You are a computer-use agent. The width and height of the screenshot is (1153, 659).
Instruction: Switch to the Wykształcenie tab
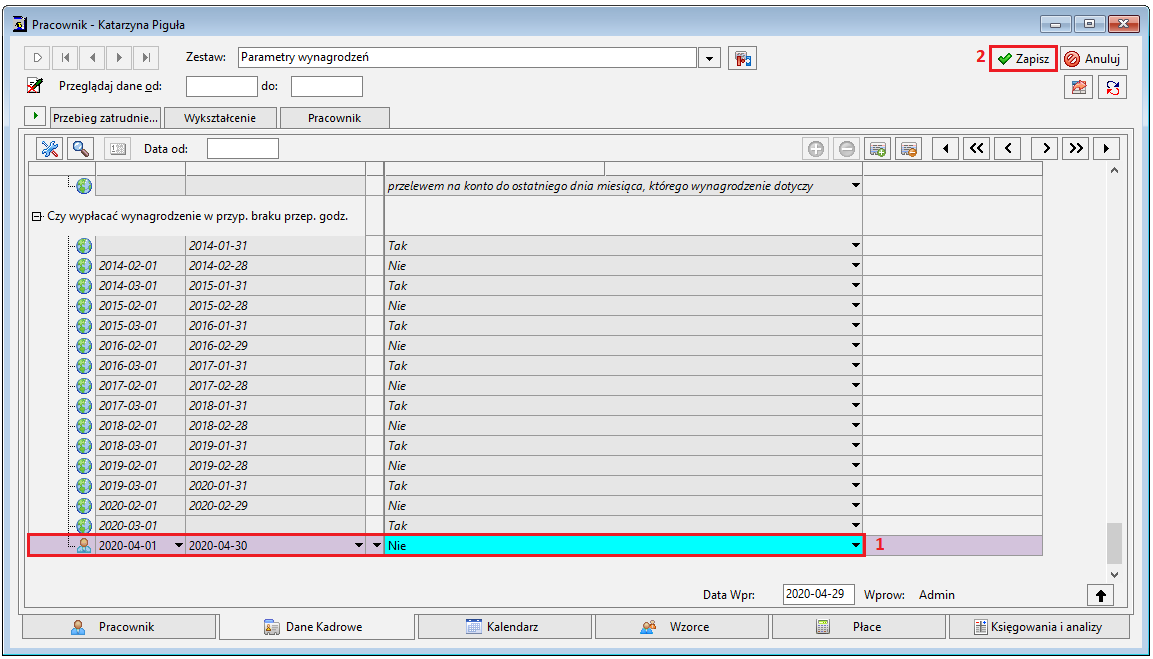tap(220, 118)
